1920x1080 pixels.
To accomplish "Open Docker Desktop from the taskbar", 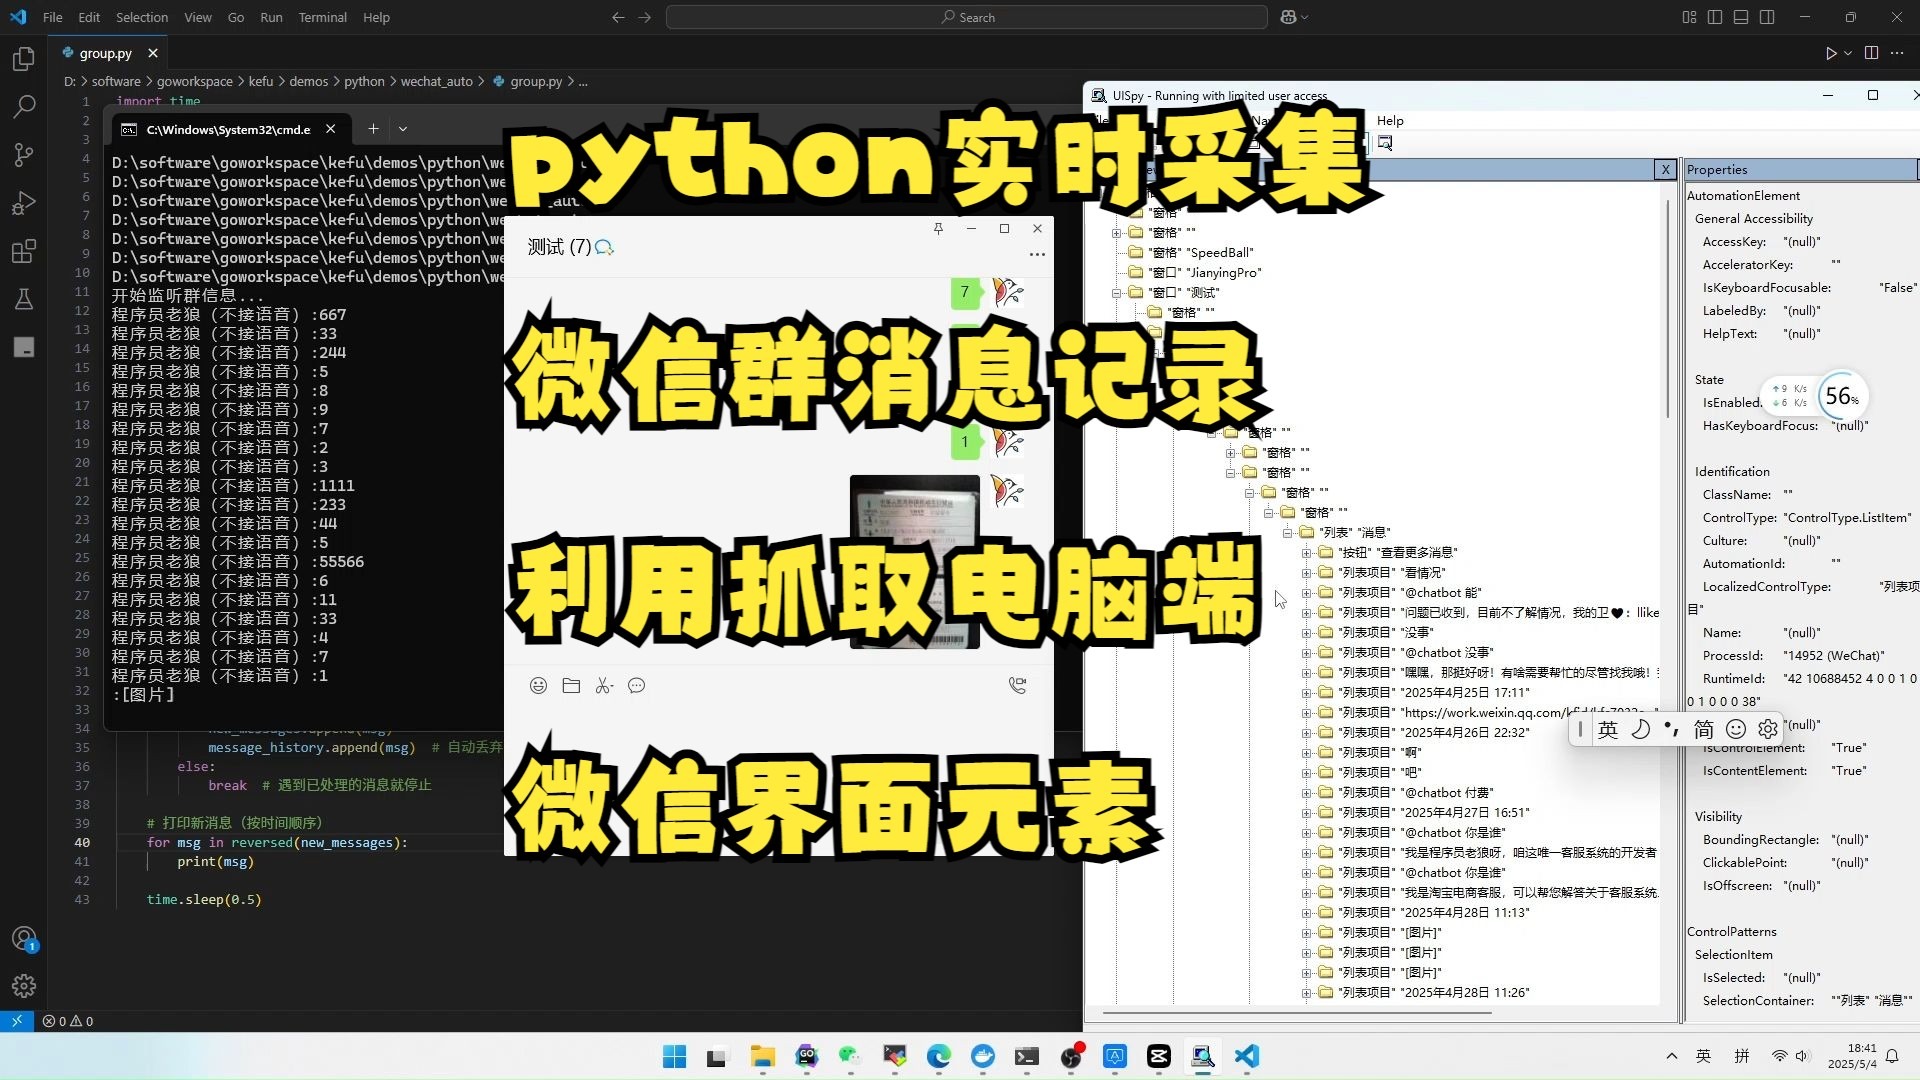I will pos(983,1056).
